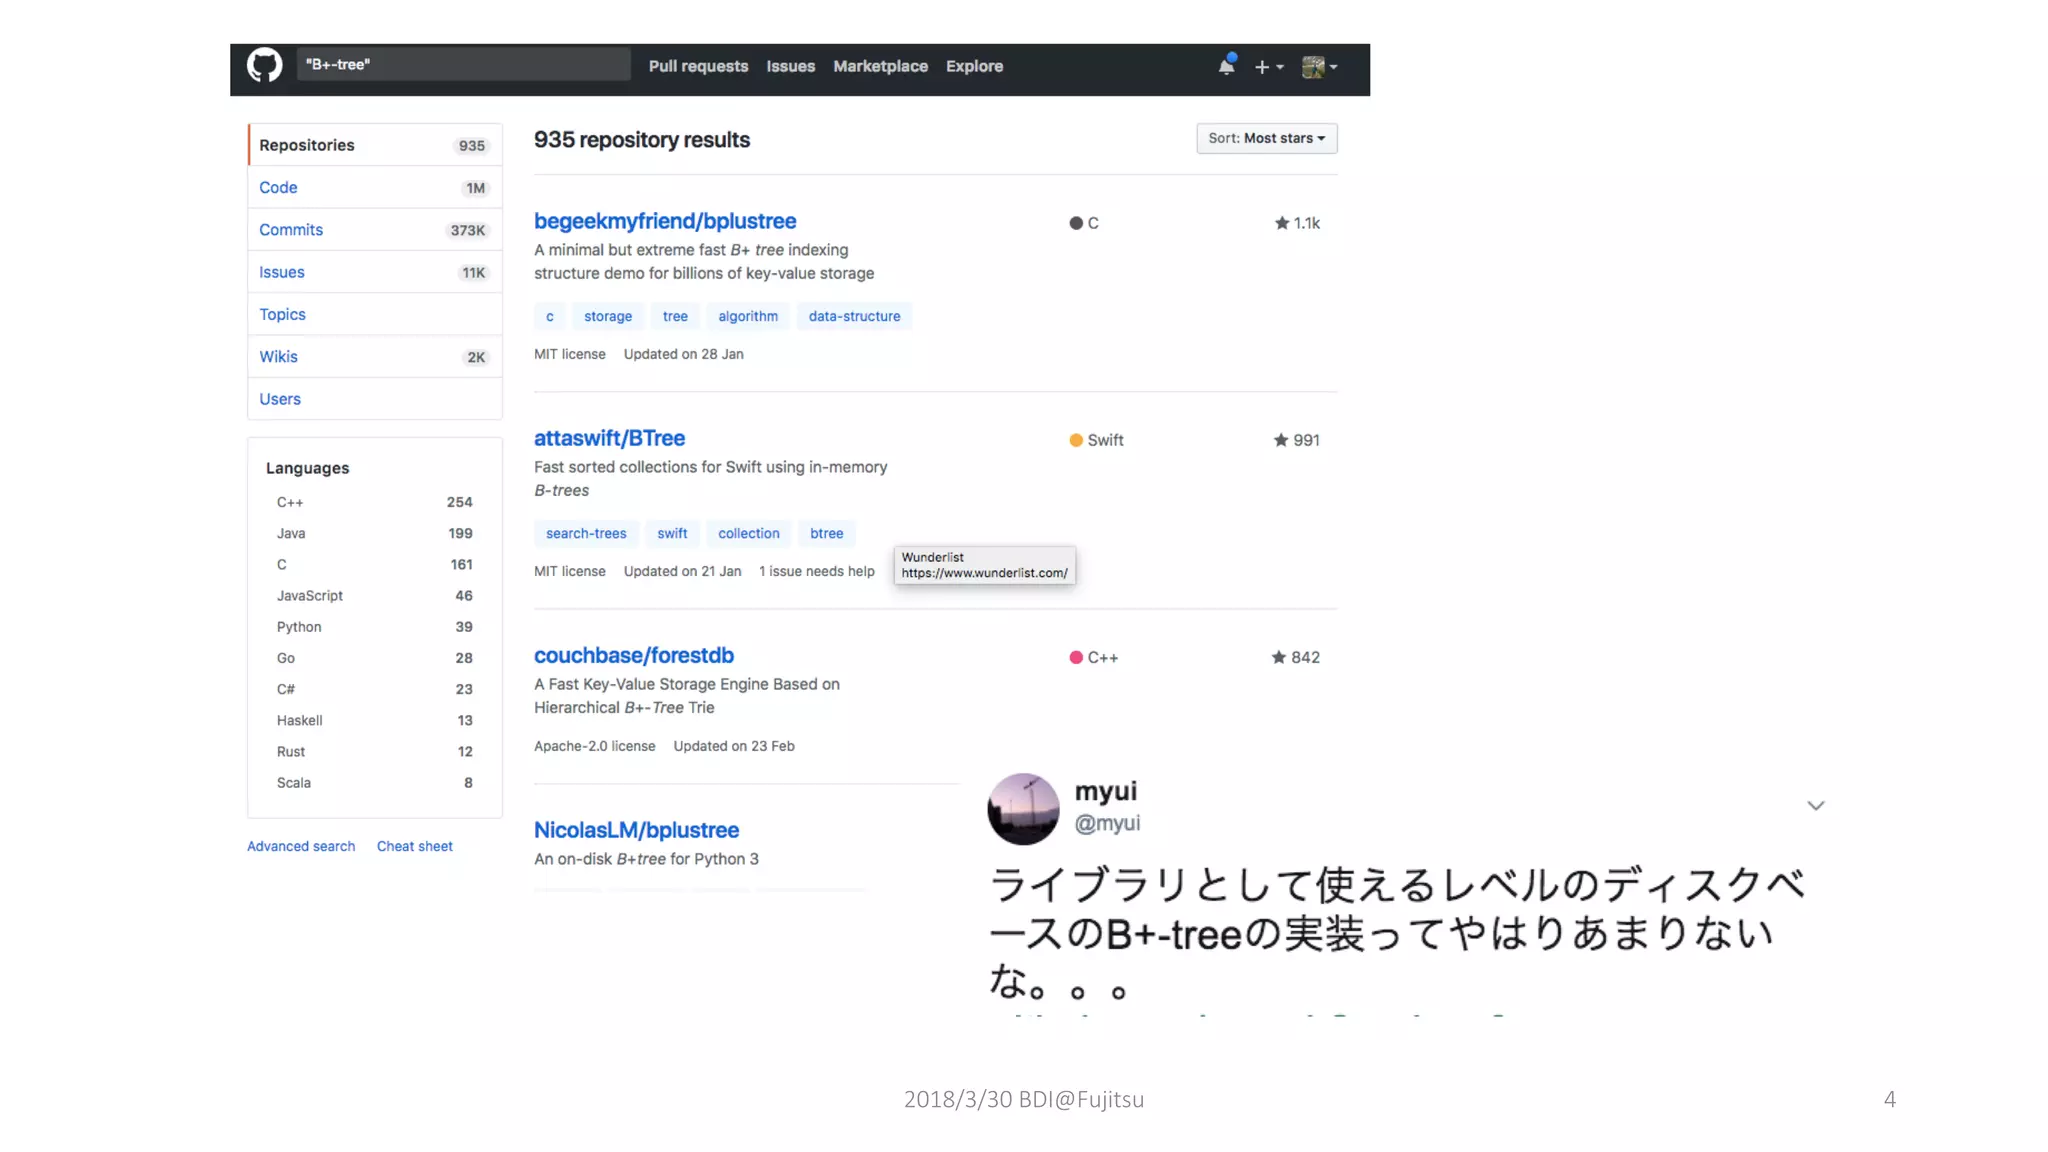Viewport: 2048px width, 1152px height.
Task: Click the data-structure topic tag
Action: (854, 316)
